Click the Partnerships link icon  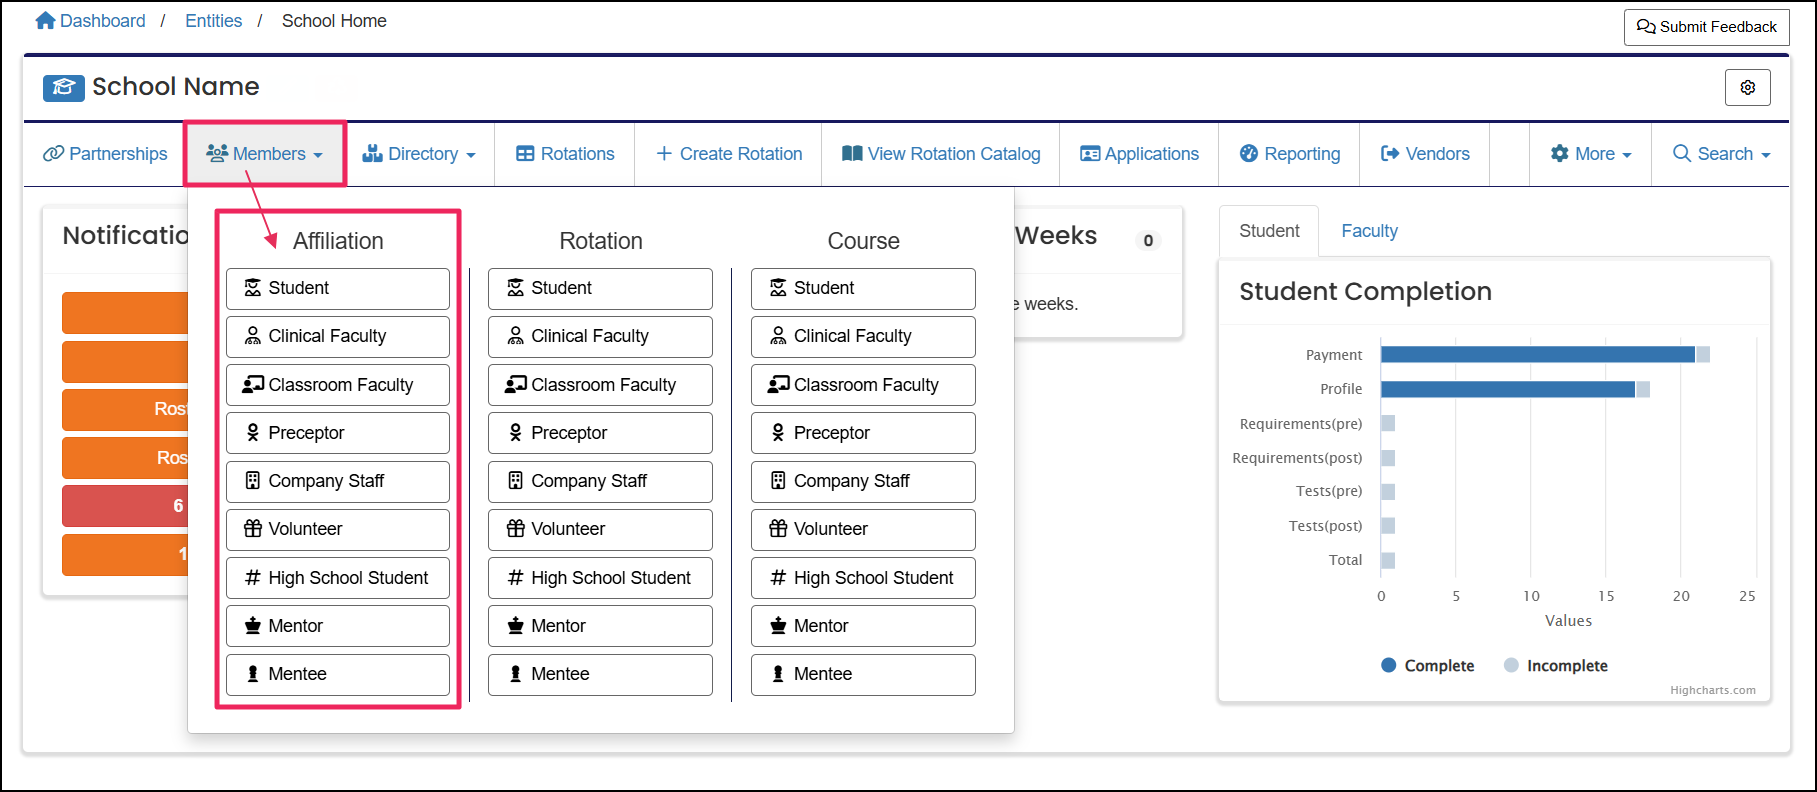click(x=53, y=154)
